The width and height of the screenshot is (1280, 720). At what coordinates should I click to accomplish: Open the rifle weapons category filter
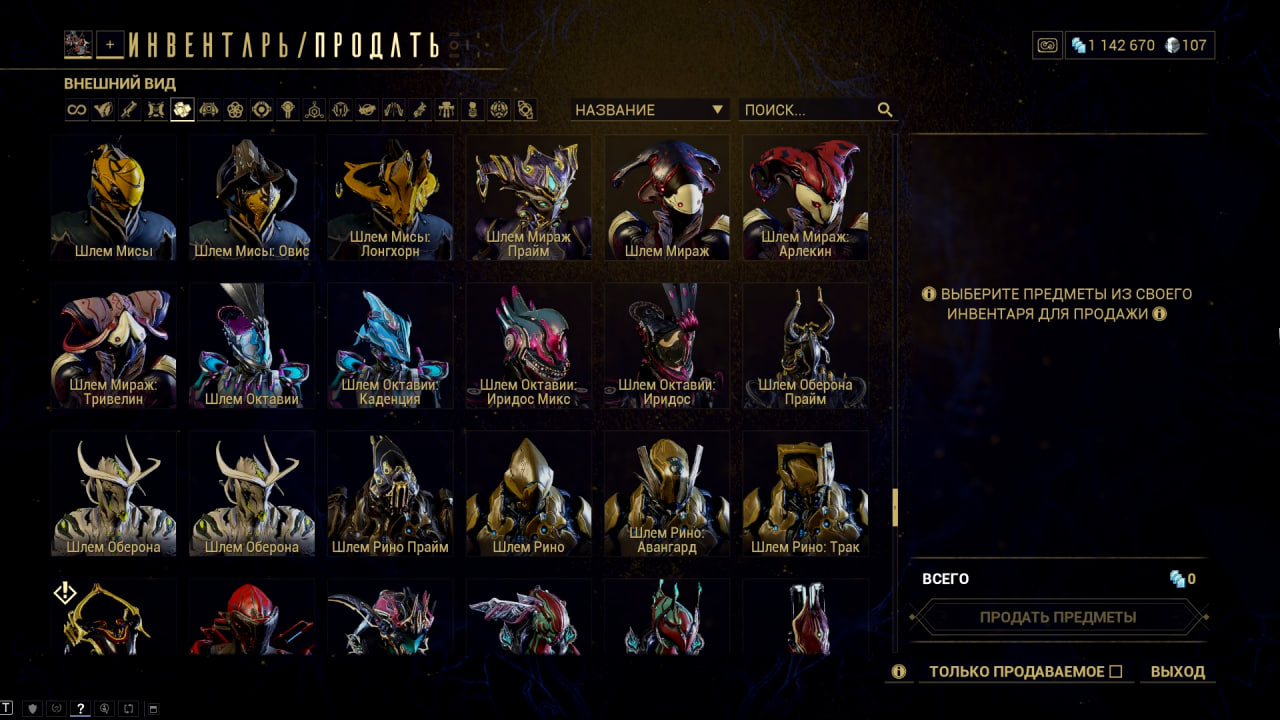(x=129, y=110)
